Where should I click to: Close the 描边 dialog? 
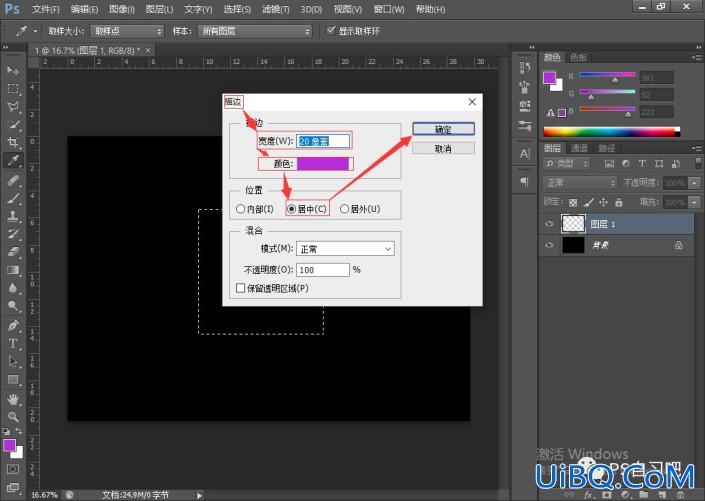pyautogui.click(x=472, y=102)
